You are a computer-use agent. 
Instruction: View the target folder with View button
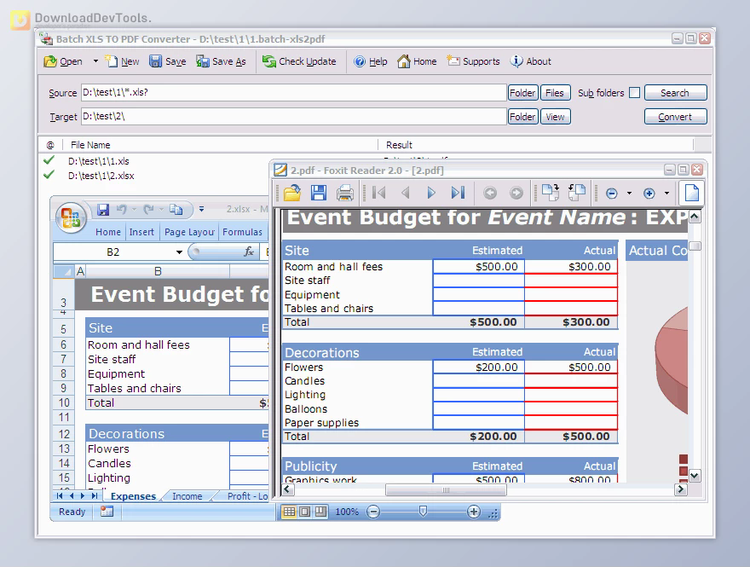[x=555, y=116]
